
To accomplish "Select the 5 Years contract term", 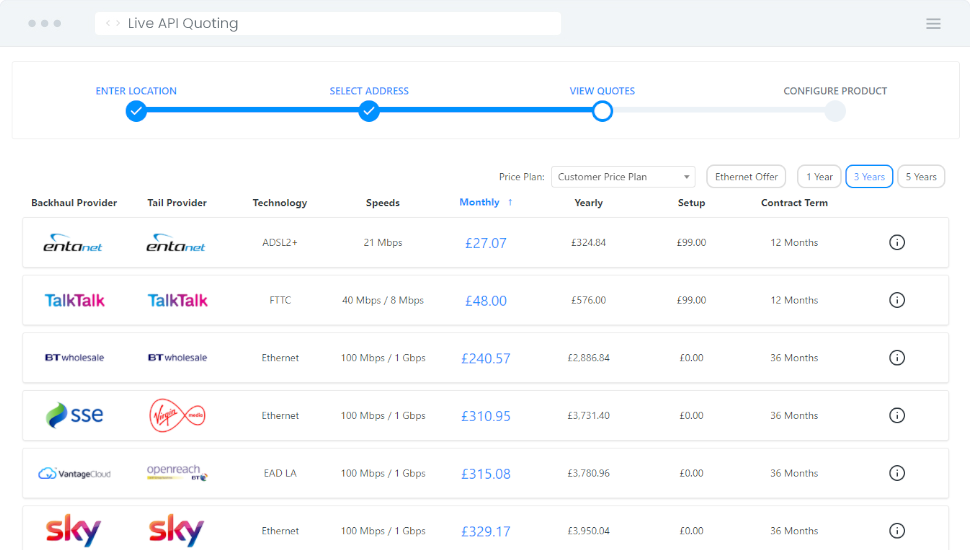I will (921, 176).
